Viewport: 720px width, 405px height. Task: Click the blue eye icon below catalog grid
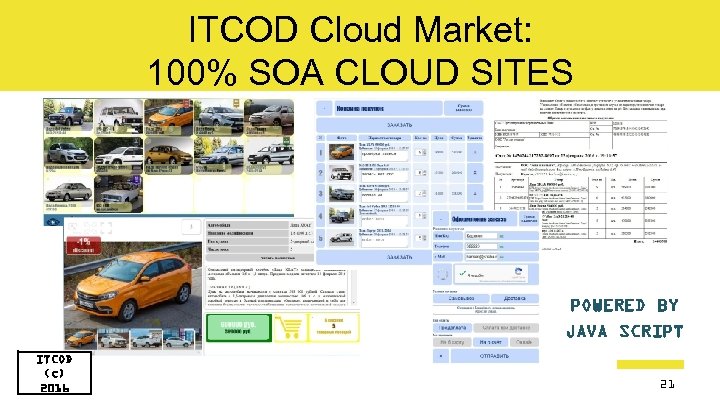point(53,221)
